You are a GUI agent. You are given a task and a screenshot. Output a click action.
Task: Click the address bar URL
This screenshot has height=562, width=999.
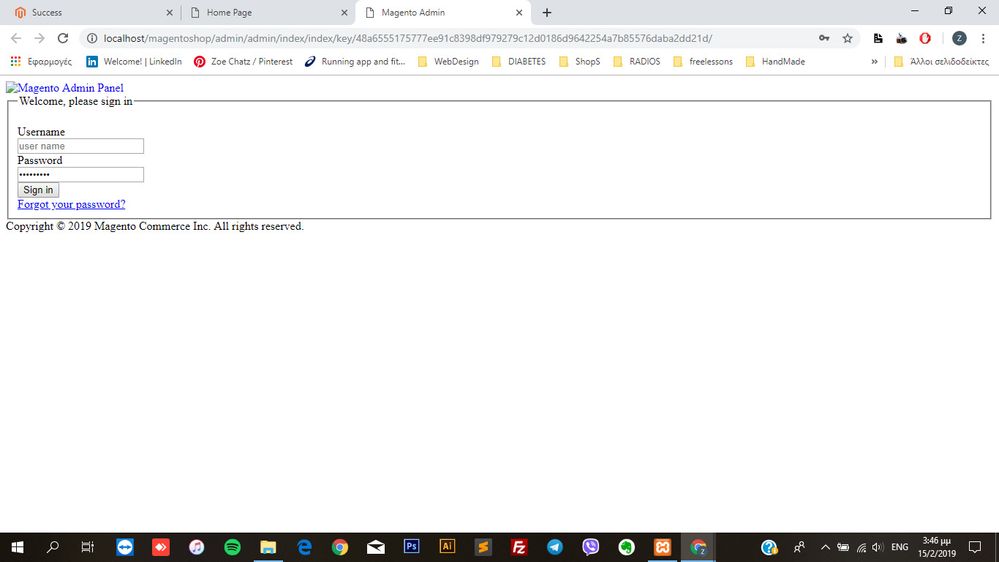click(x=408, y=38)
